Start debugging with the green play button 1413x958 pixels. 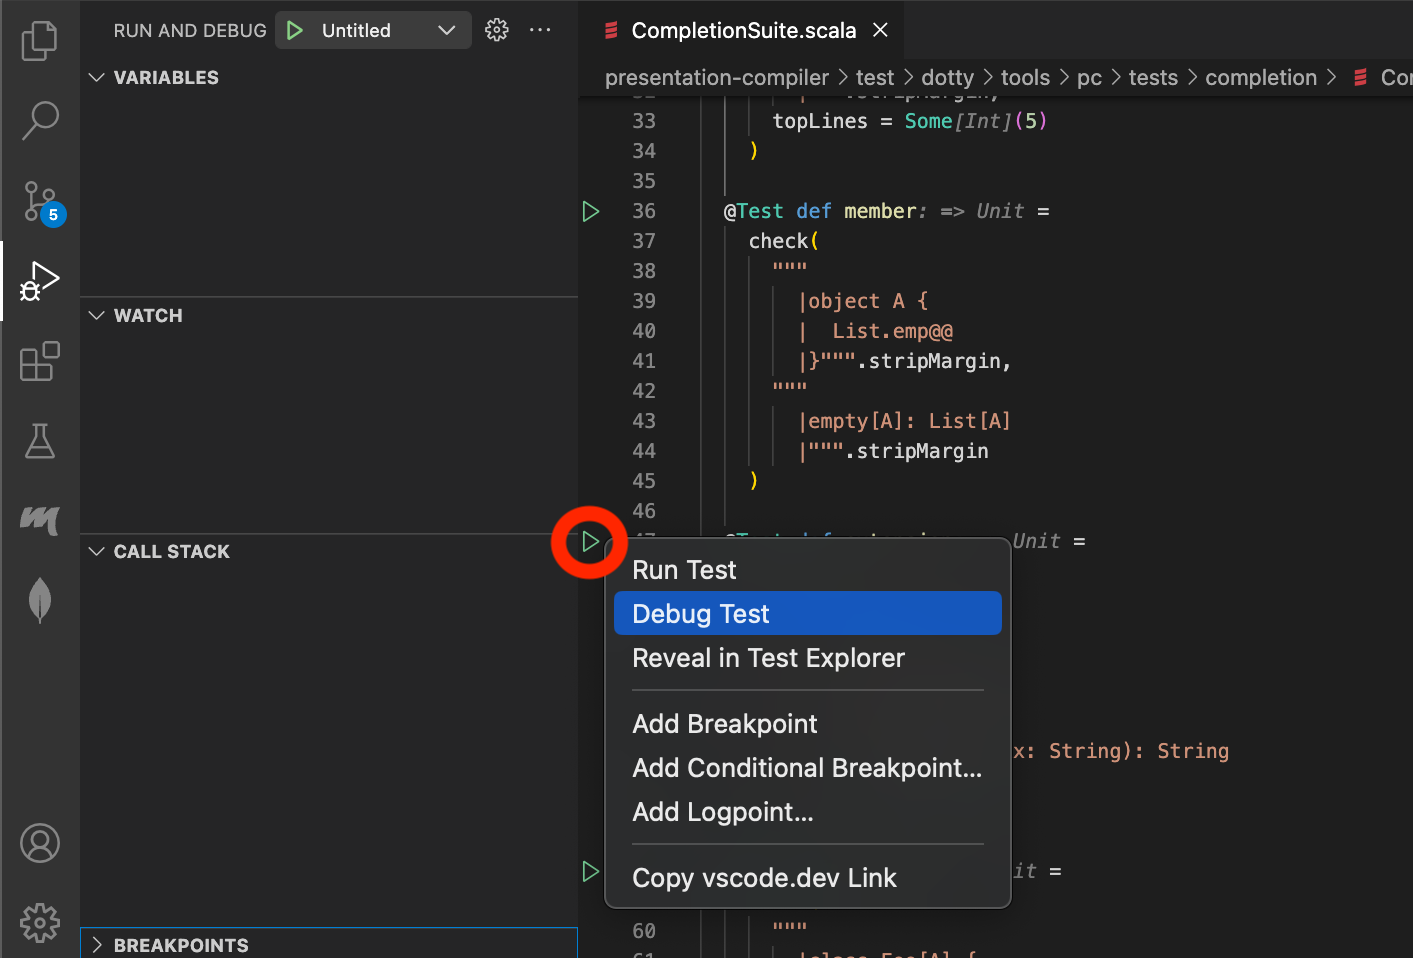point(294,30)
